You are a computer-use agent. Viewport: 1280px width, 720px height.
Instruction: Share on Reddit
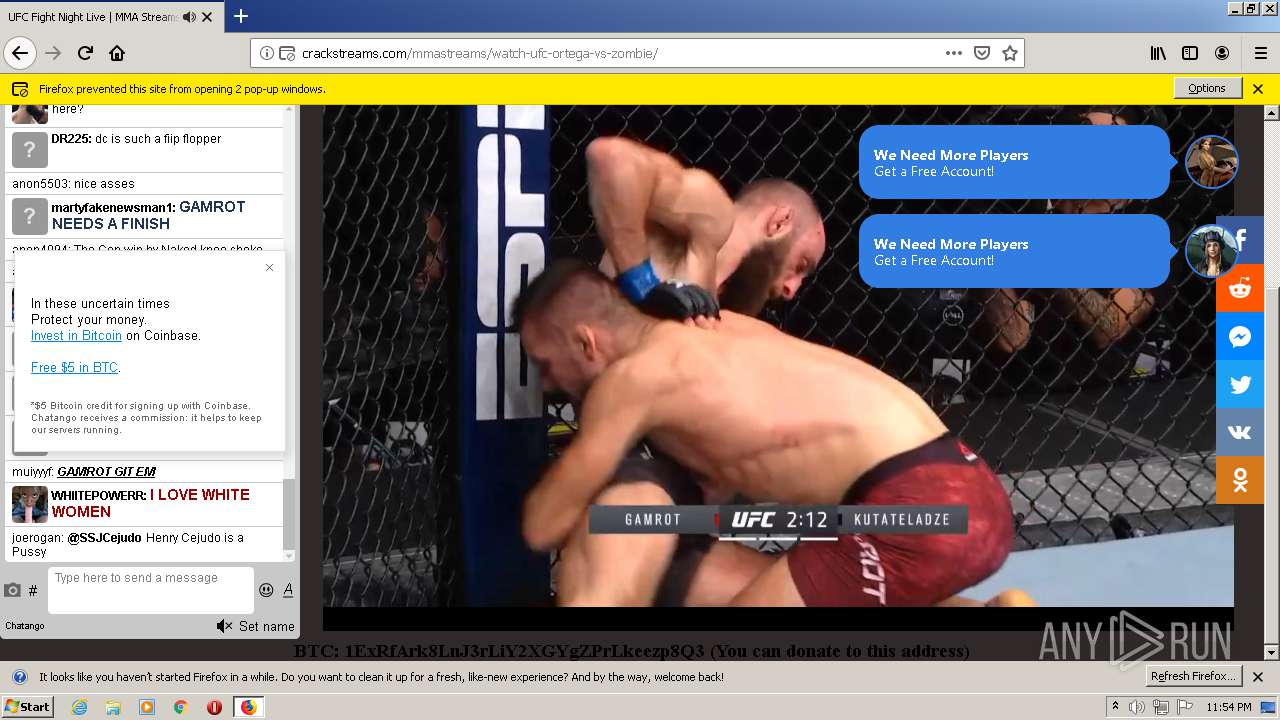click(x=1240, y=288)
